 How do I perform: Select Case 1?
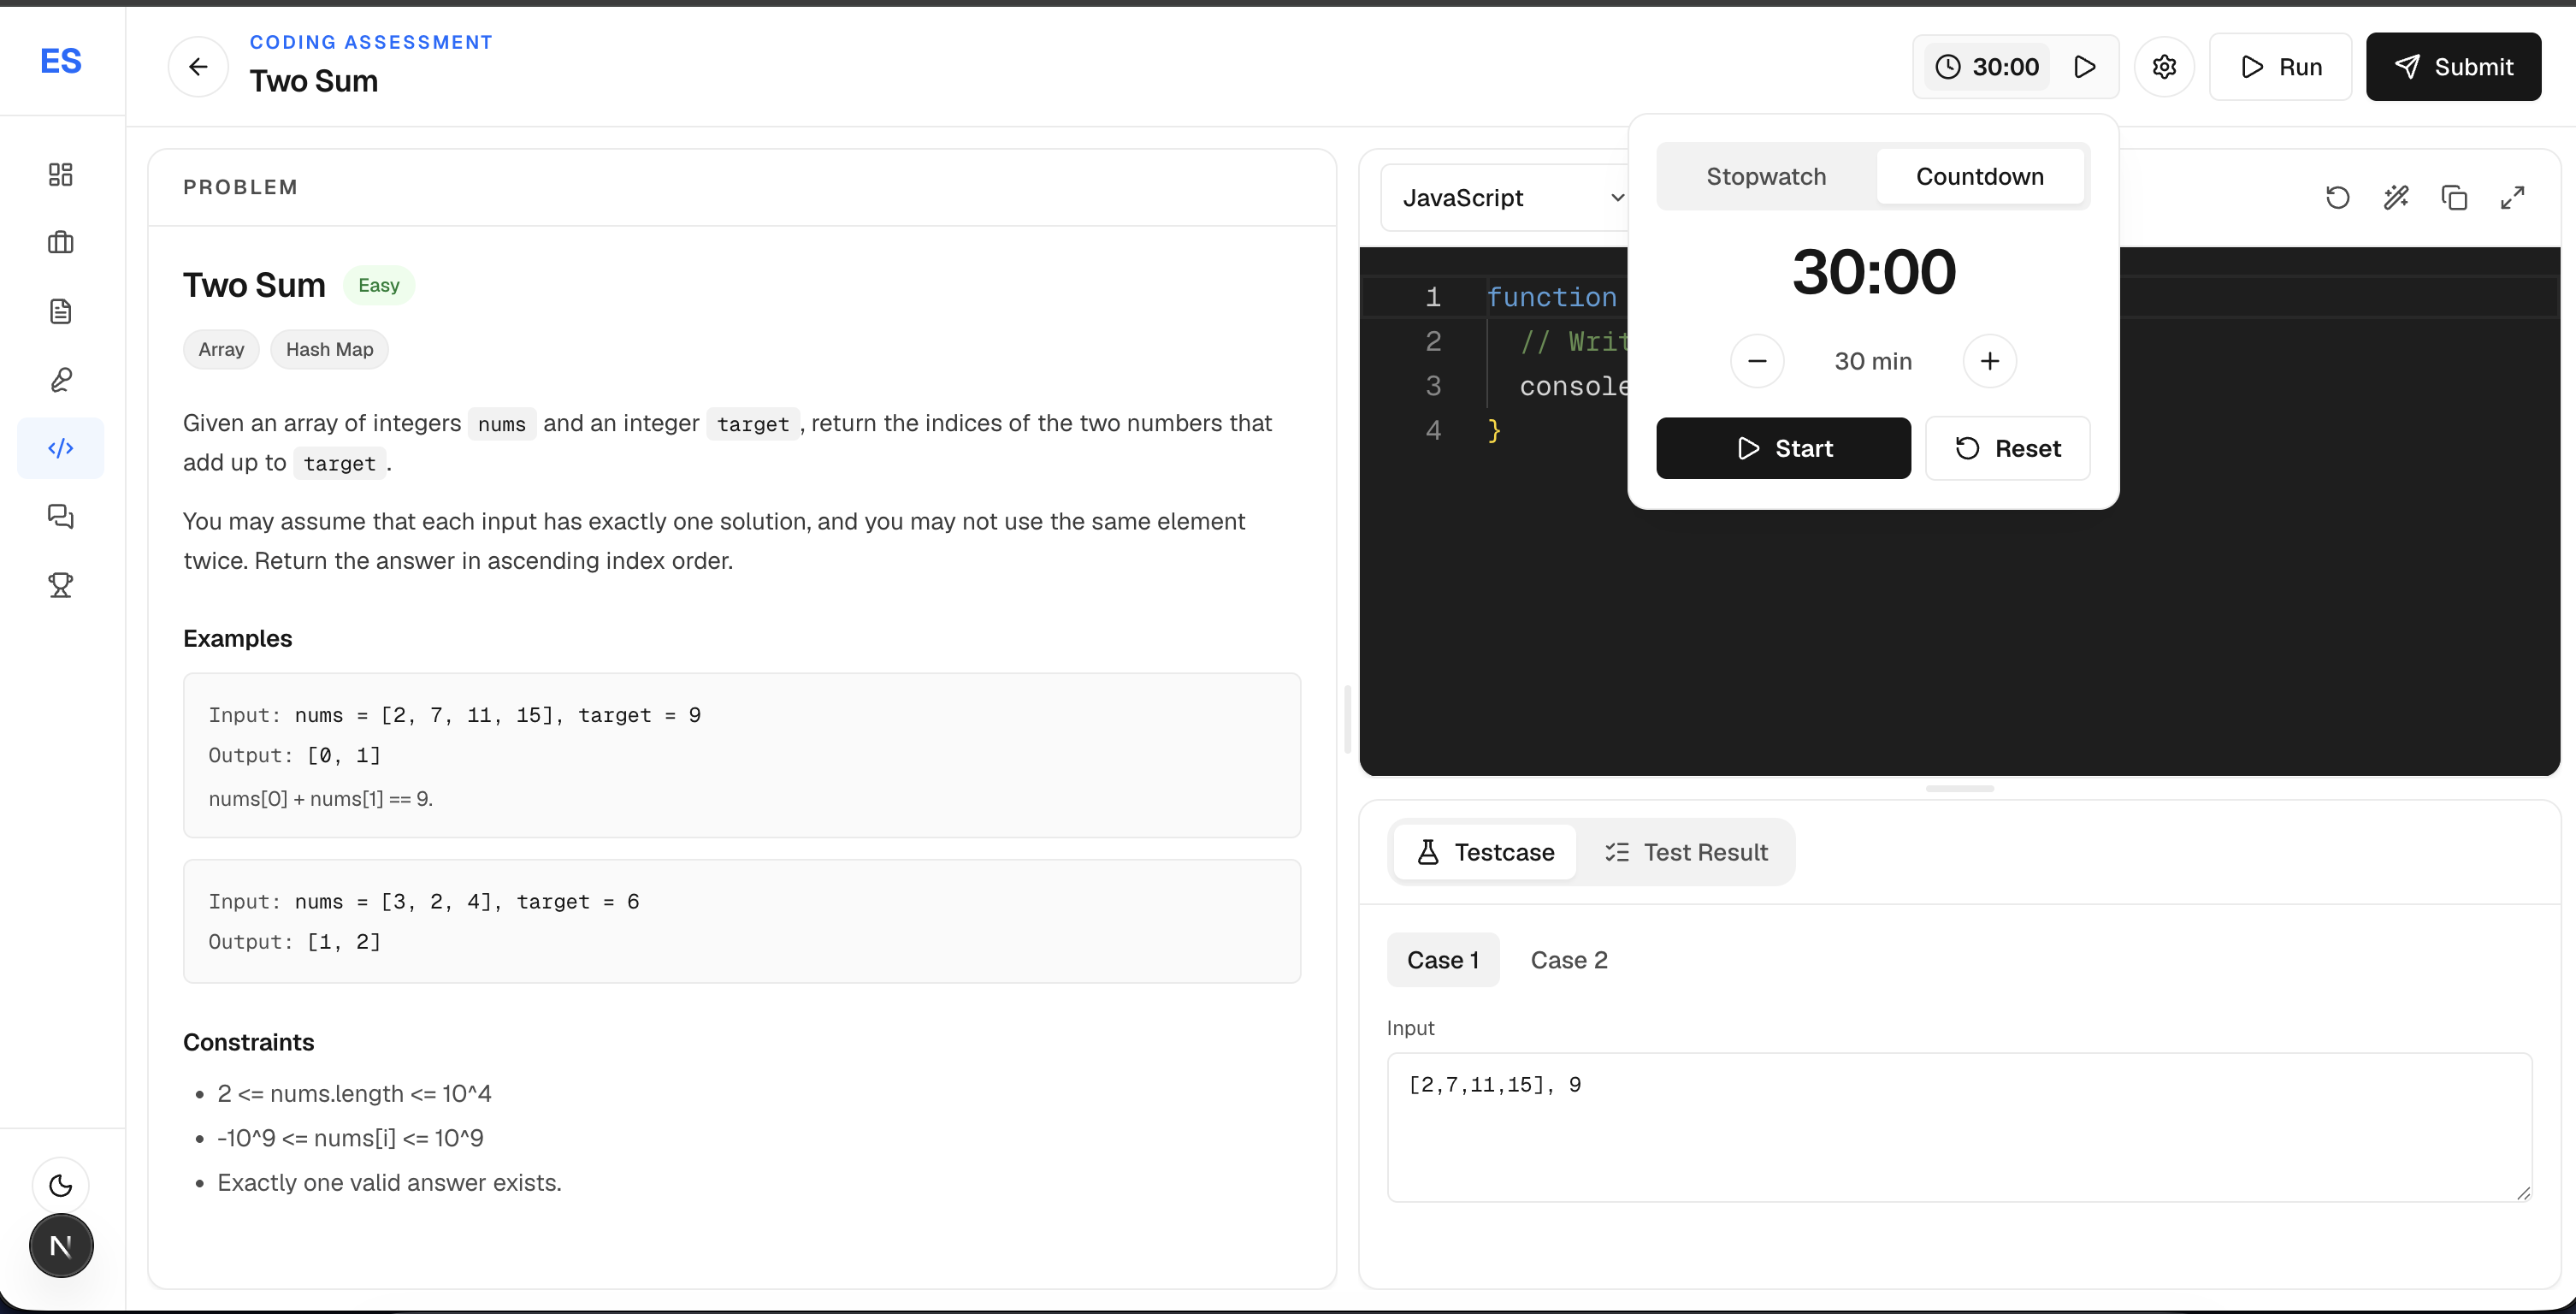(1443, 960)
